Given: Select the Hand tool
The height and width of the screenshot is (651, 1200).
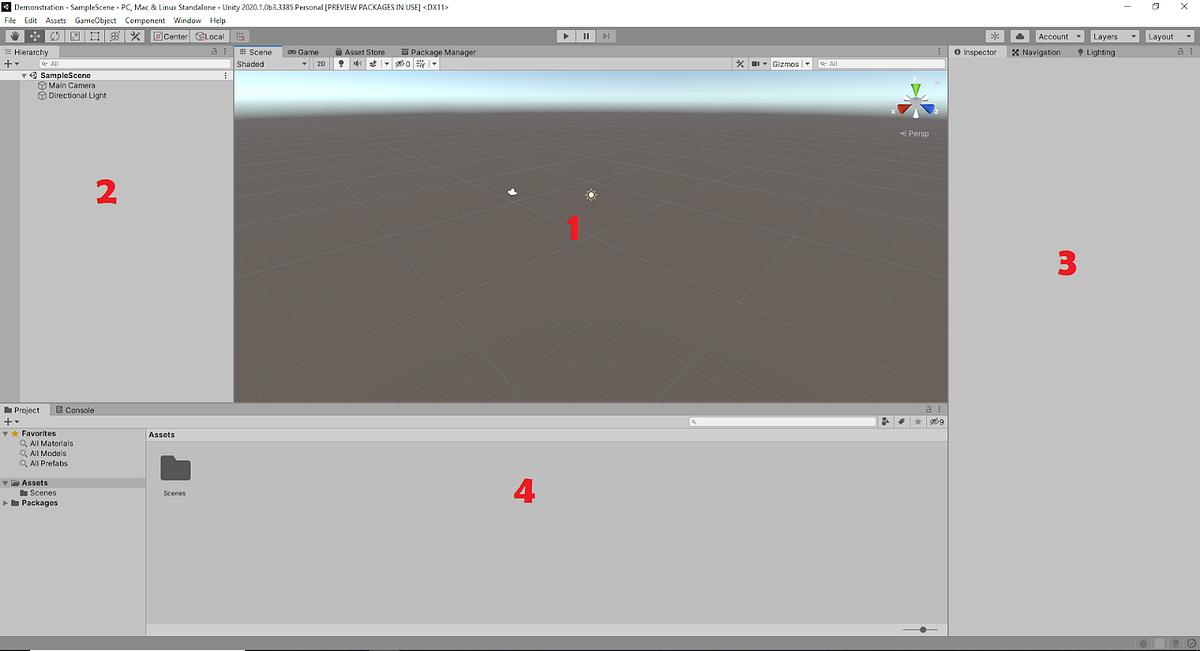Looking at the screenshot, I should [14, 36].
